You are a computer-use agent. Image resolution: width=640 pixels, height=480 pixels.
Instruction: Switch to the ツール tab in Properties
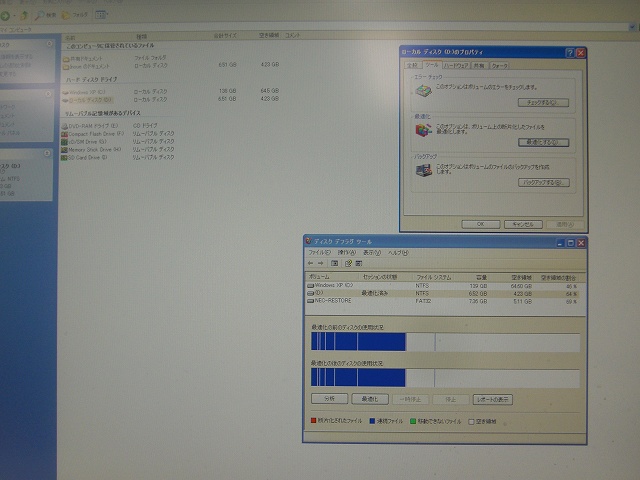point(431,64)
